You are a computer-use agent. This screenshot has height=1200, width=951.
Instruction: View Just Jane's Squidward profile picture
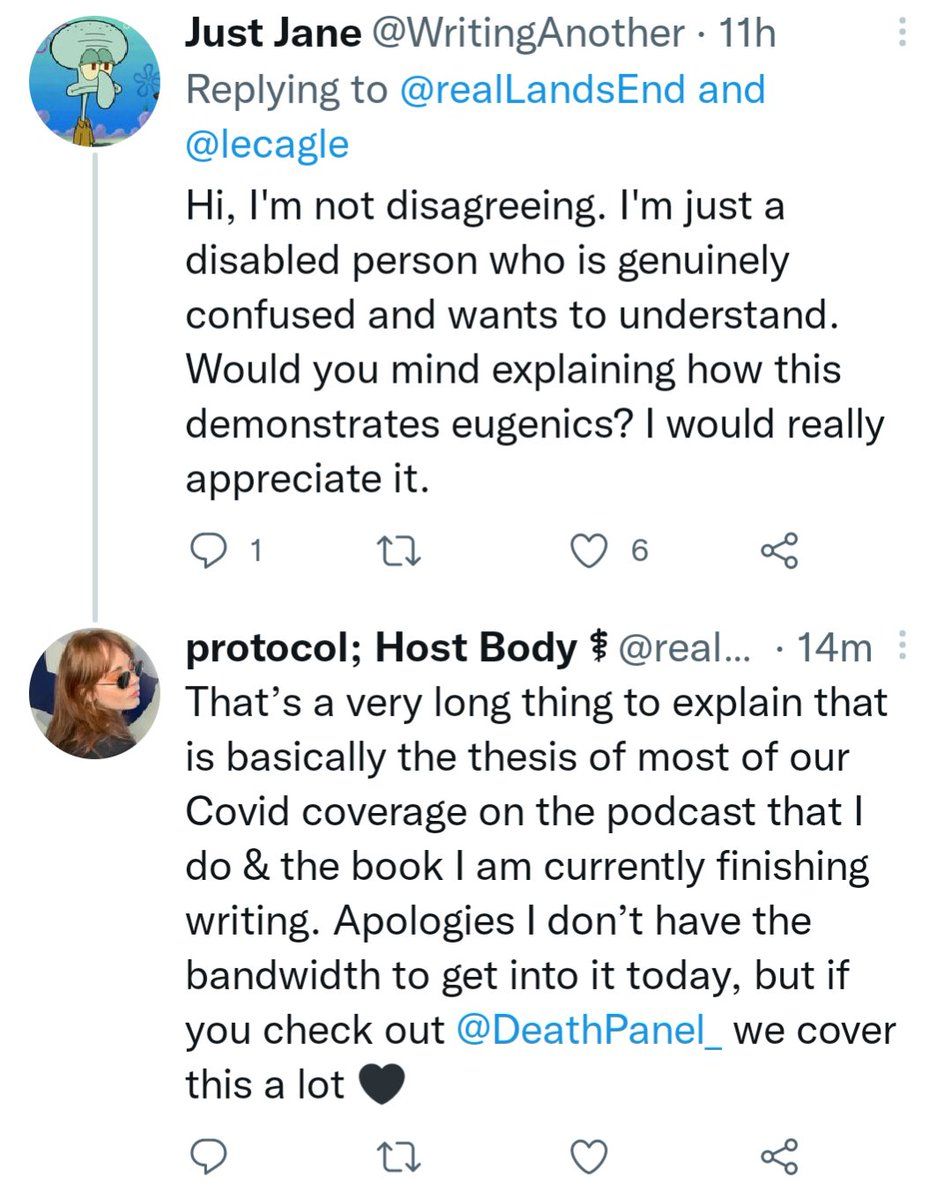[97, 82]
